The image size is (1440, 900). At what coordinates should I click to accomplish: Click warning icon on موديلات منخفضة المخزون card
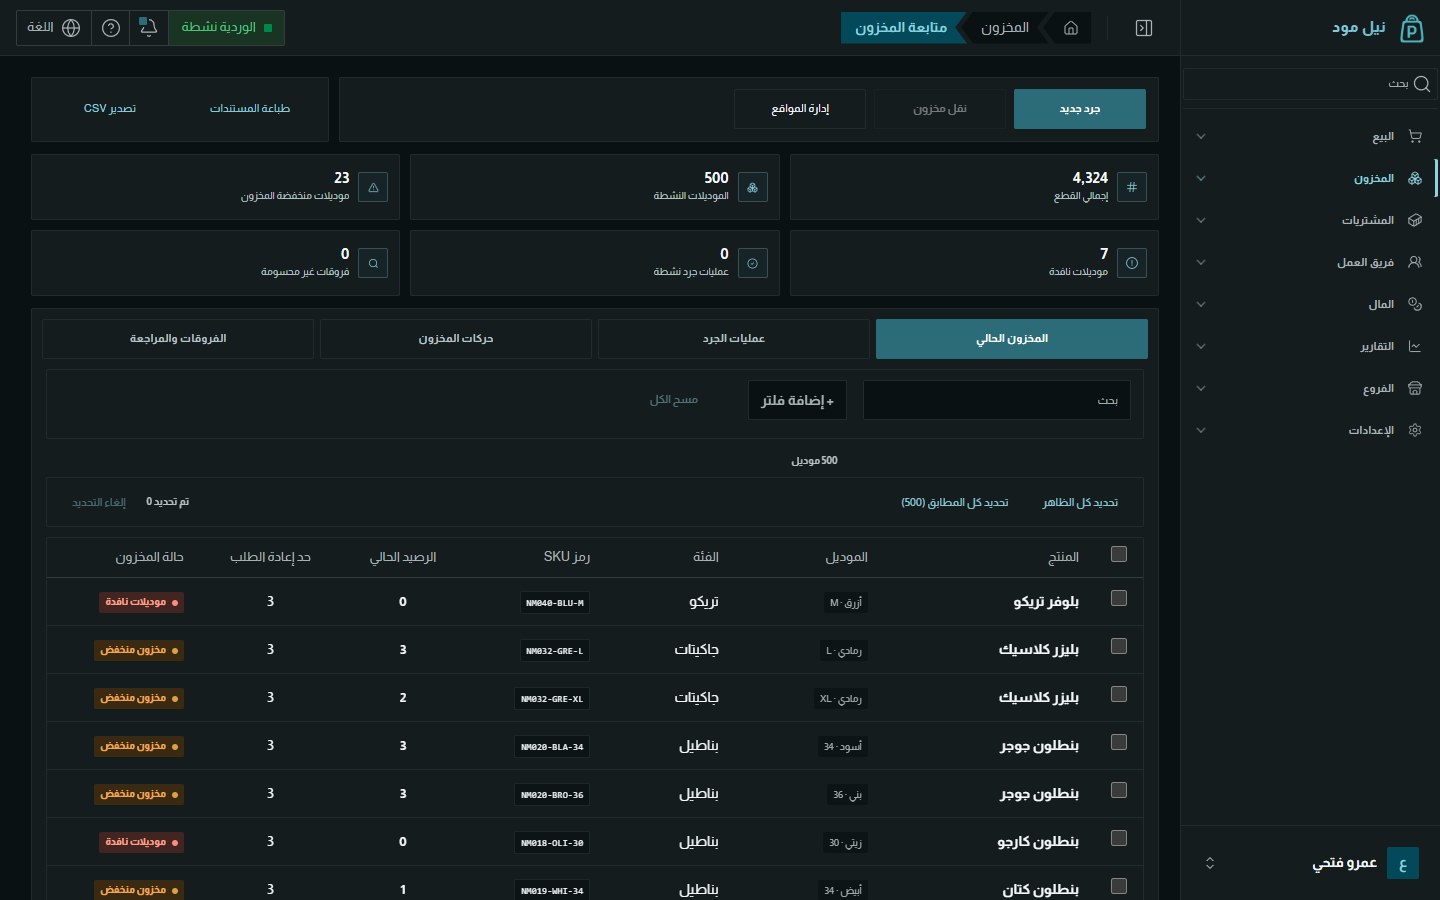(373, 187)
